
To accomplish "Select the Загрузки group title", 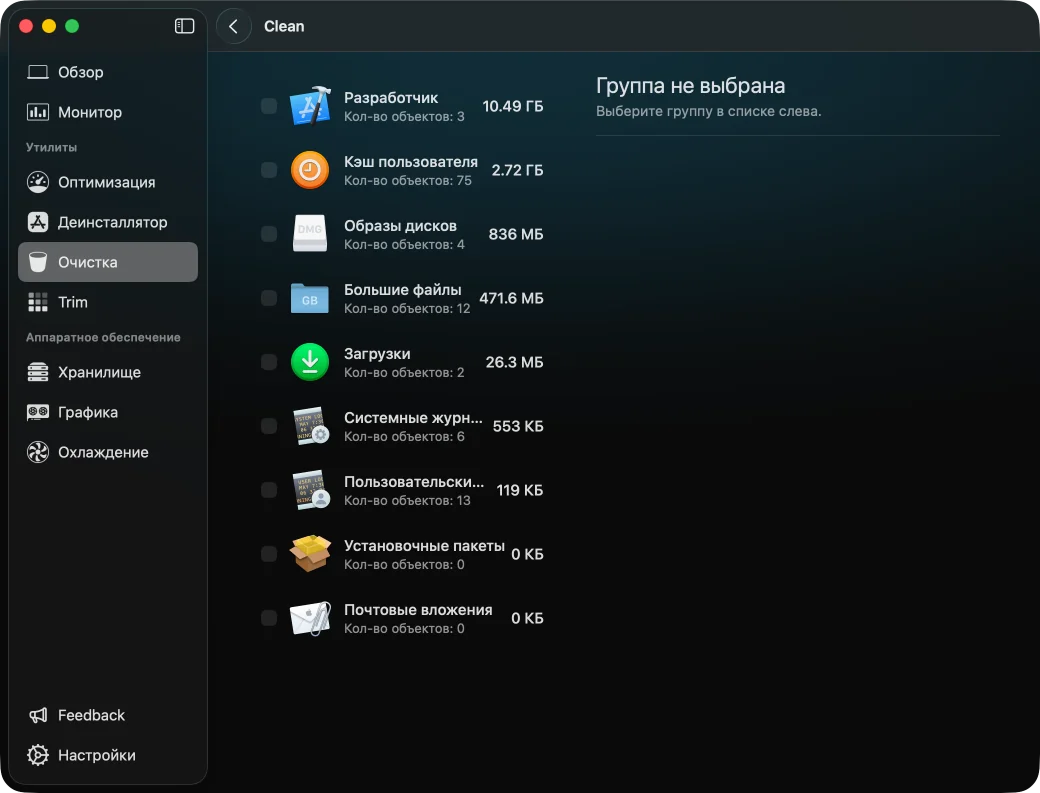I will (x=377, y=354).
